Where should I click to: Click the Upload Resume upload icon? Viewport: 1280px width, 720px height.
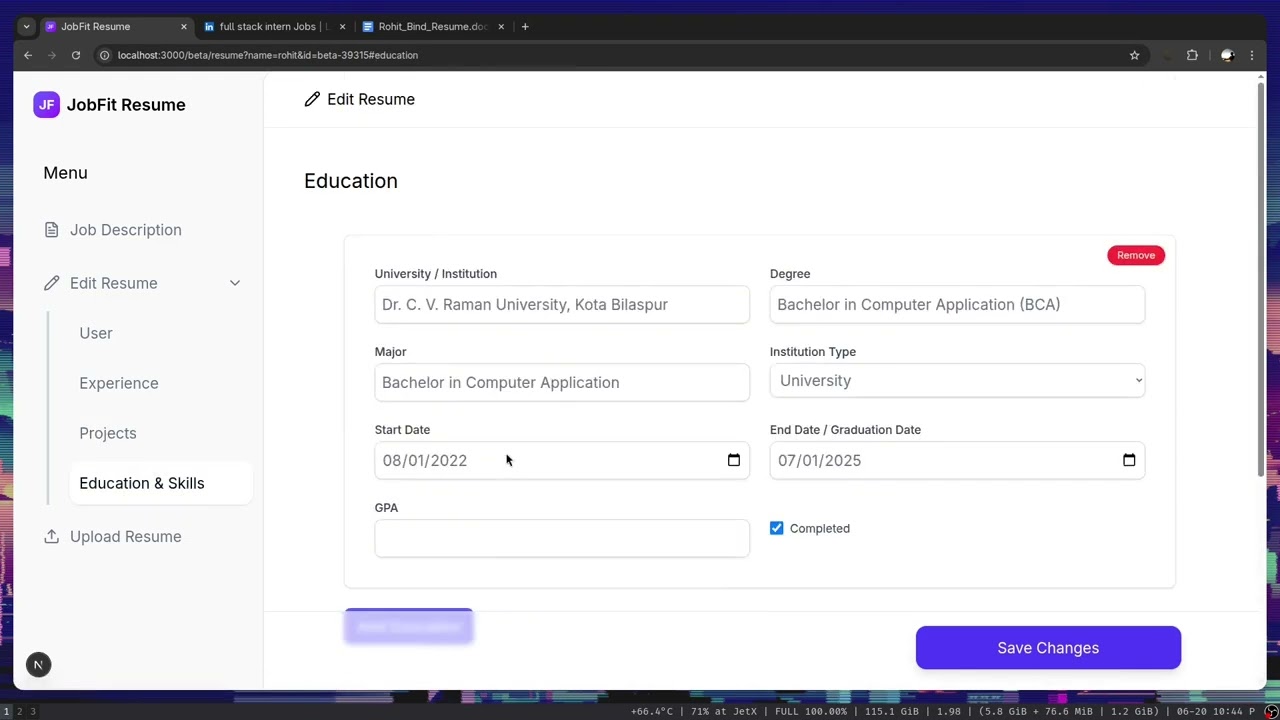51,537
